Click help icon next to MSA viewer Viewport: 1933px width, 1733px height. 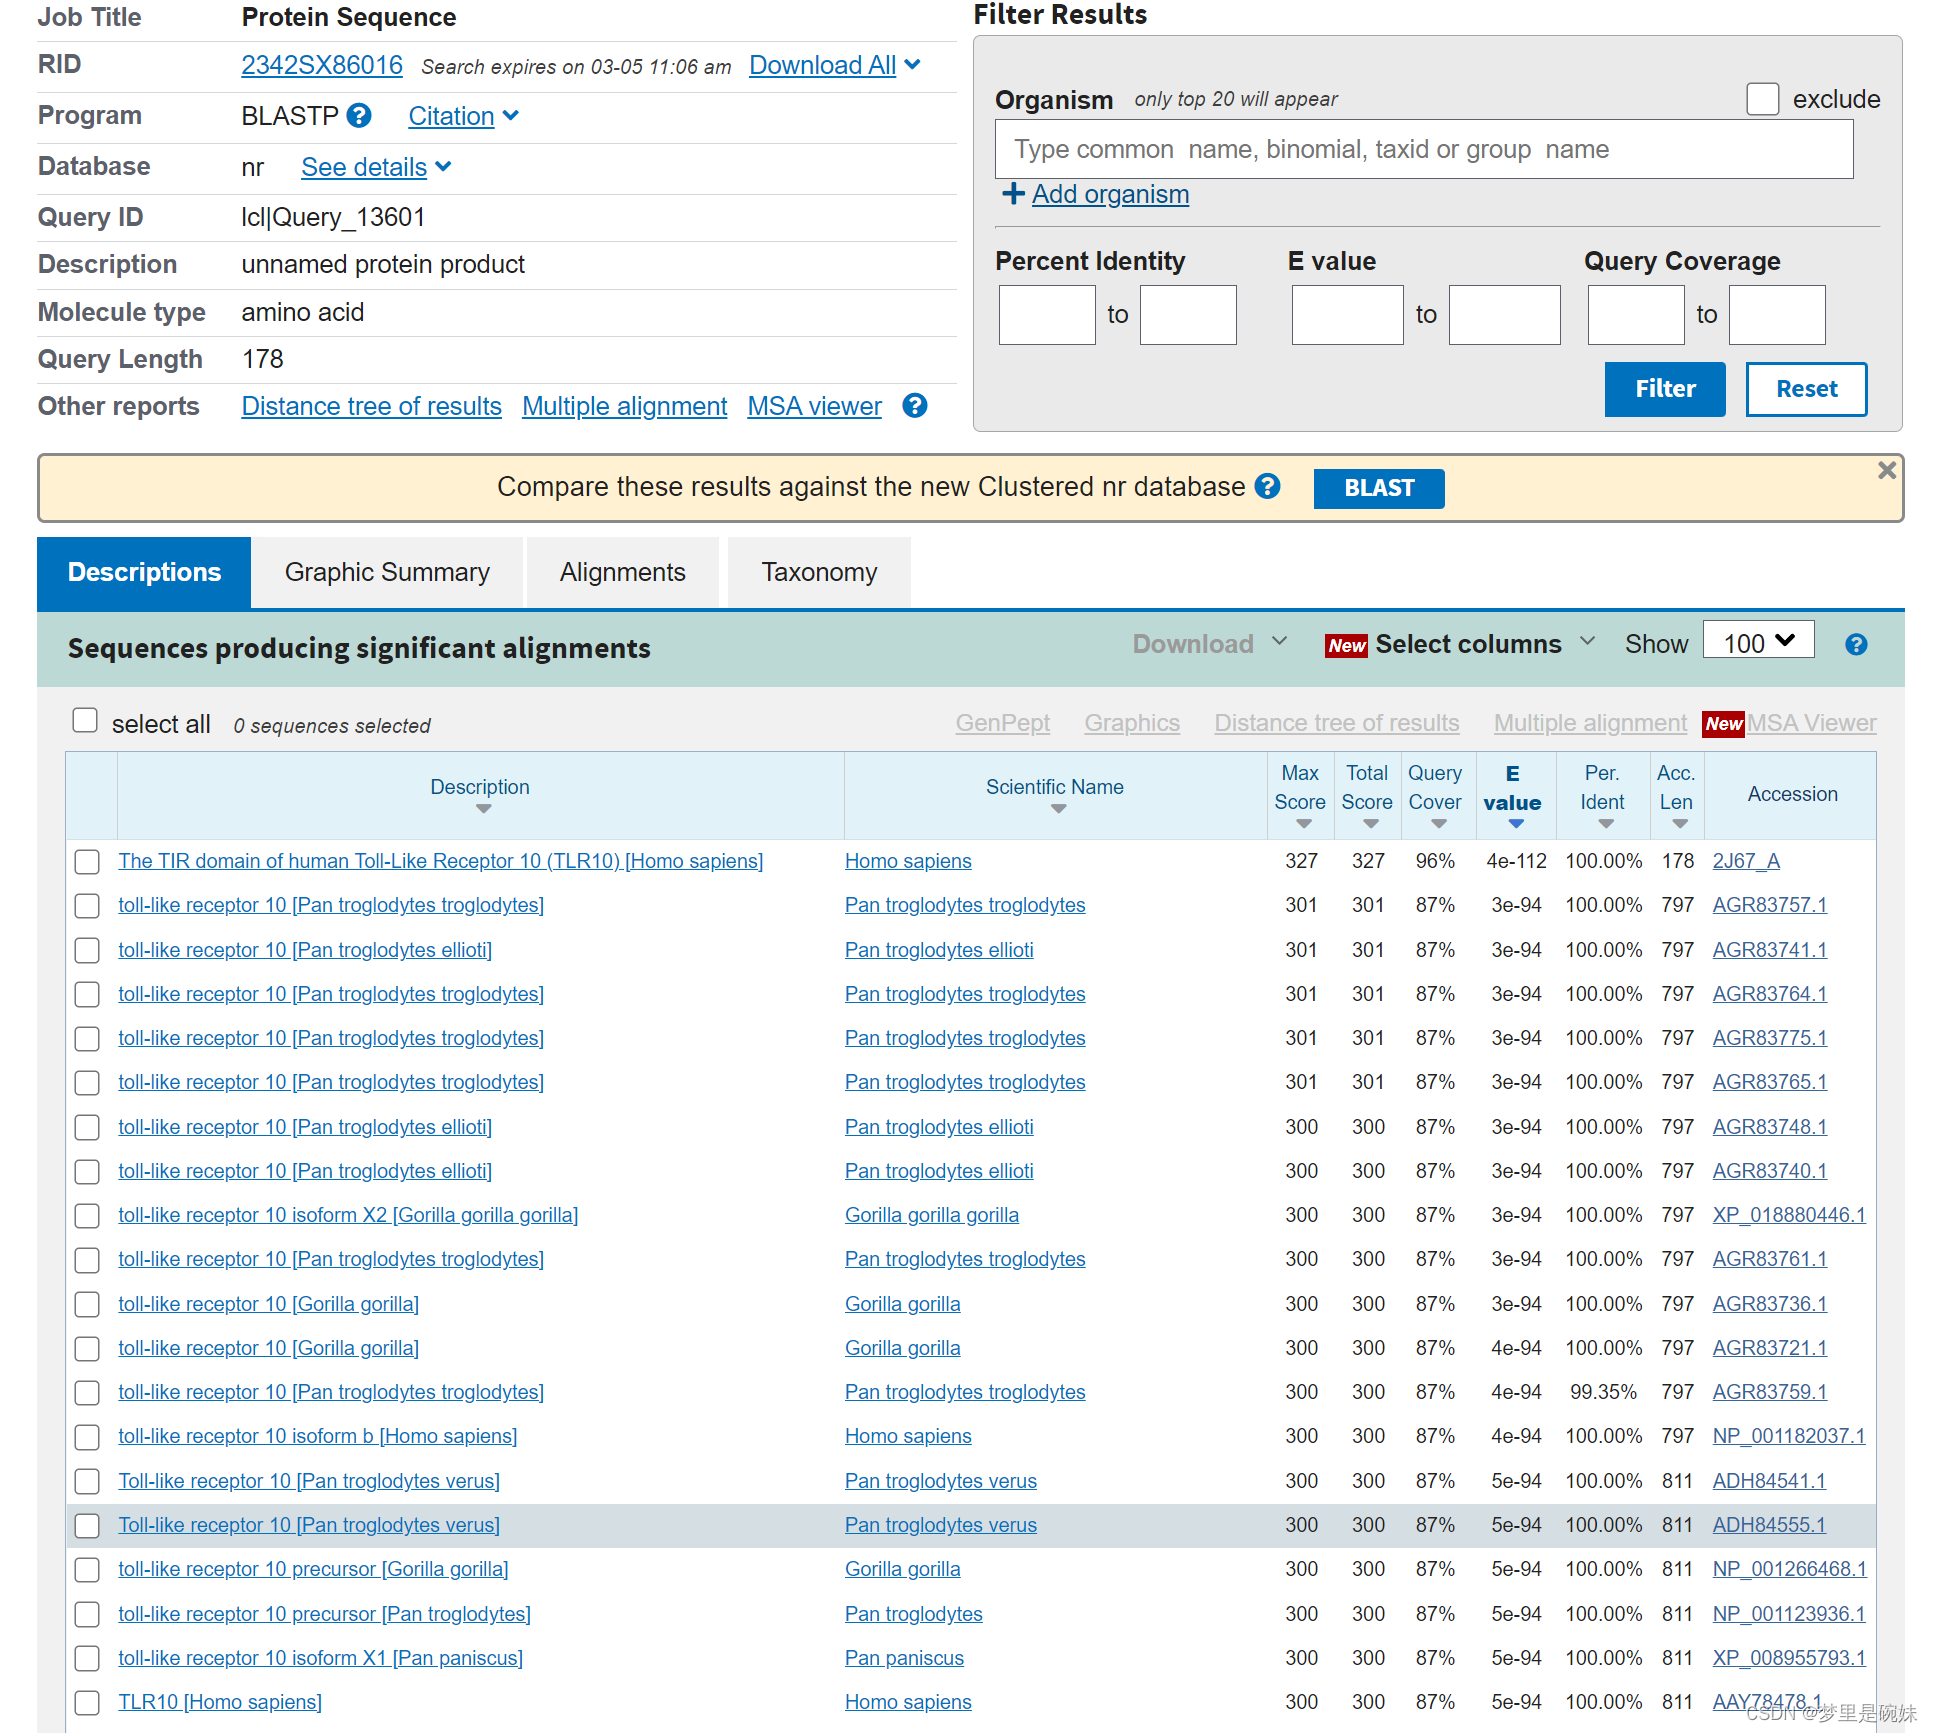tap(914, 406)
